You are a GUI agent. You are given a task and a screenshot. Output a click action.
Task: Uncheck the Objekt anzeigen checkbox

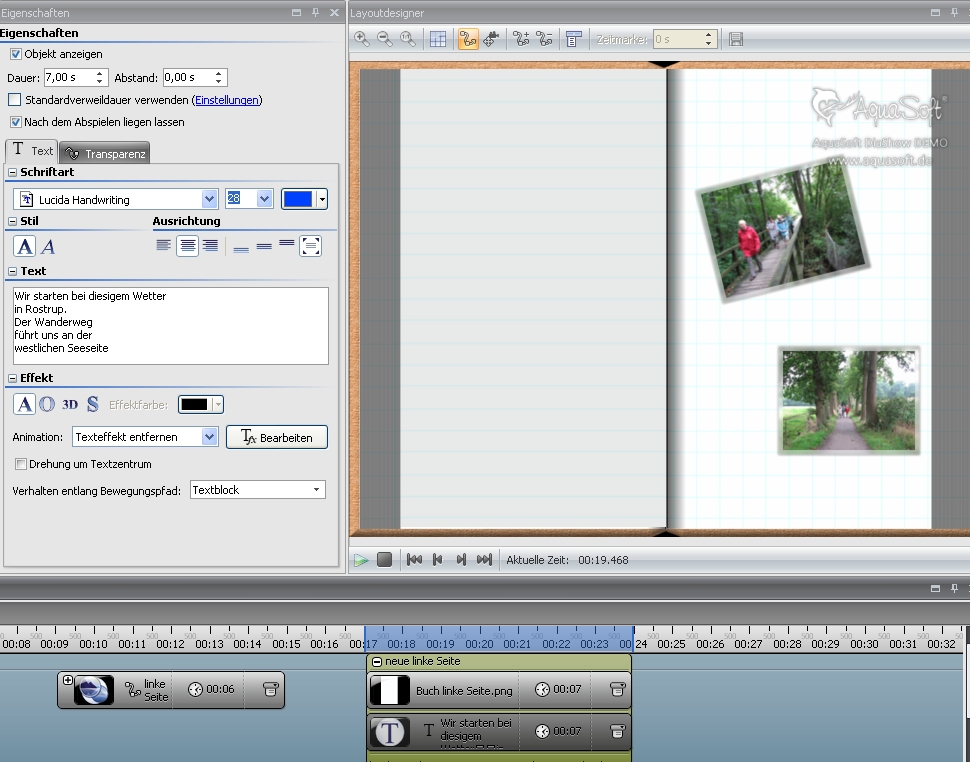pyautogui.click(x=15, y=54)
